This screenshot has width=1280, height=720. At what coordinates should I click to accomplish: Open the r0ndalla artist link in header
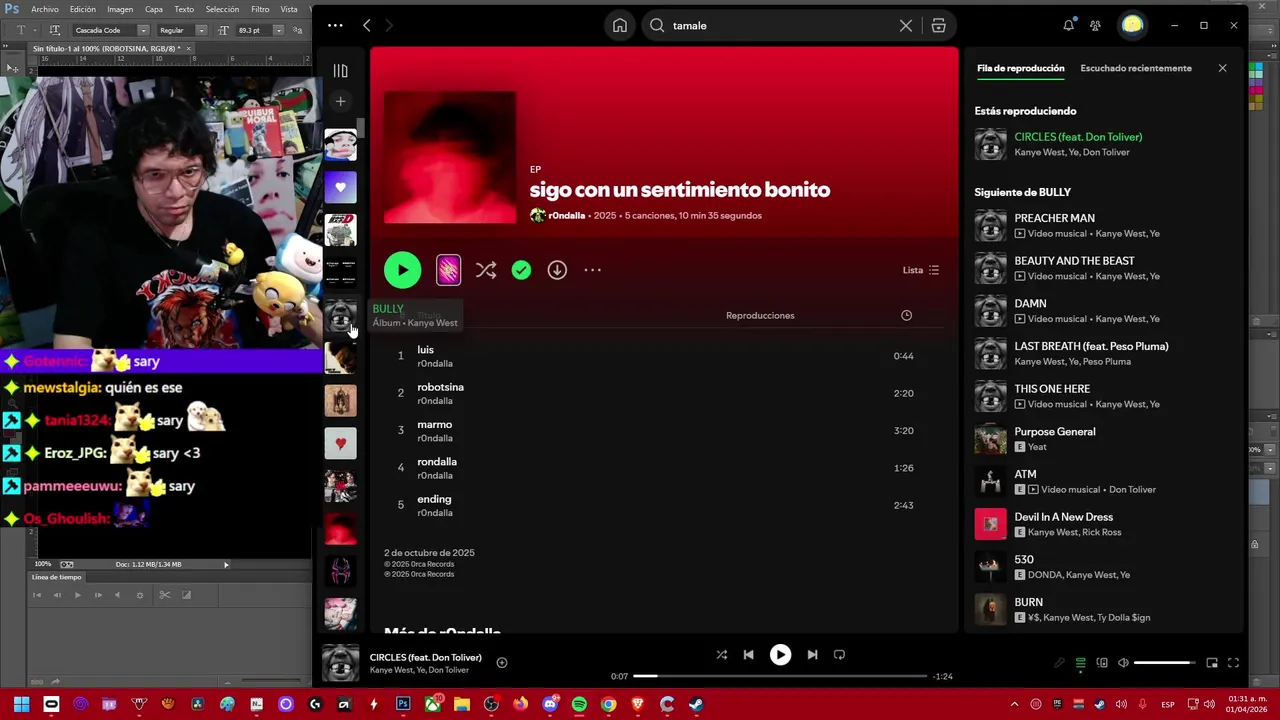pos(566,216)
